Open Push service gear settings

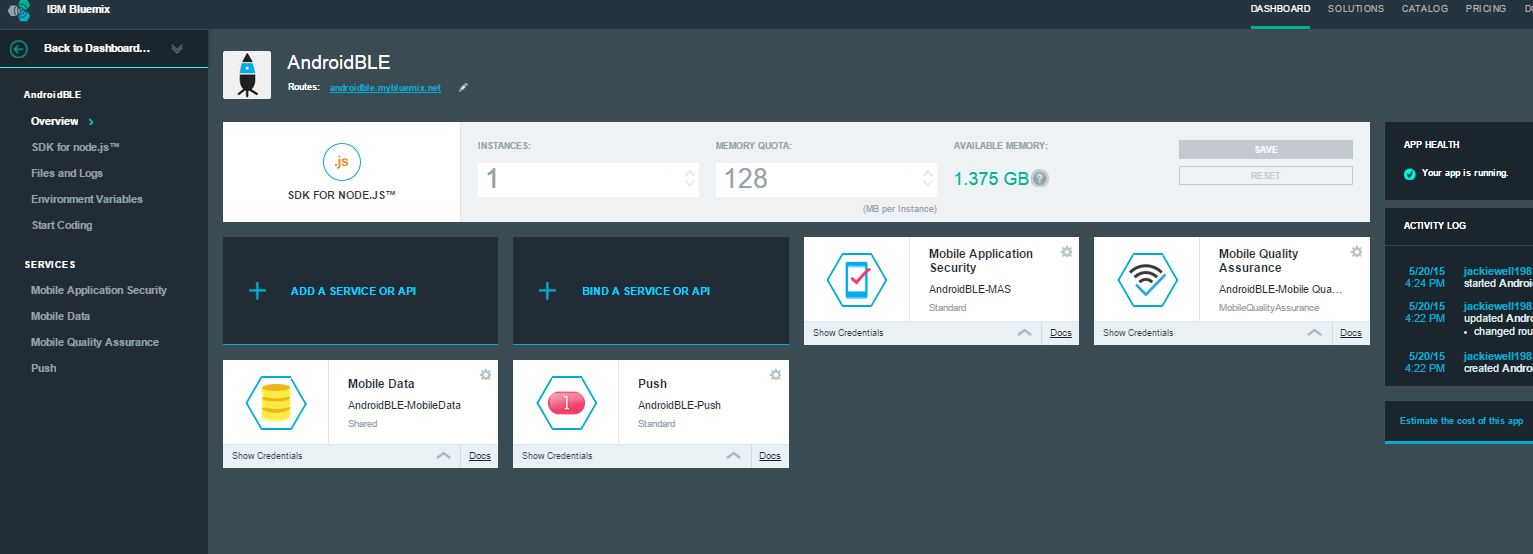775,374
